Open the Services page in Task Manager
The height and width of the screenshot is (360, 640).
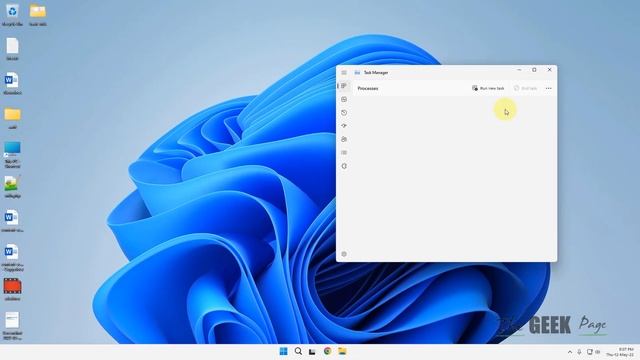(344, 166)
